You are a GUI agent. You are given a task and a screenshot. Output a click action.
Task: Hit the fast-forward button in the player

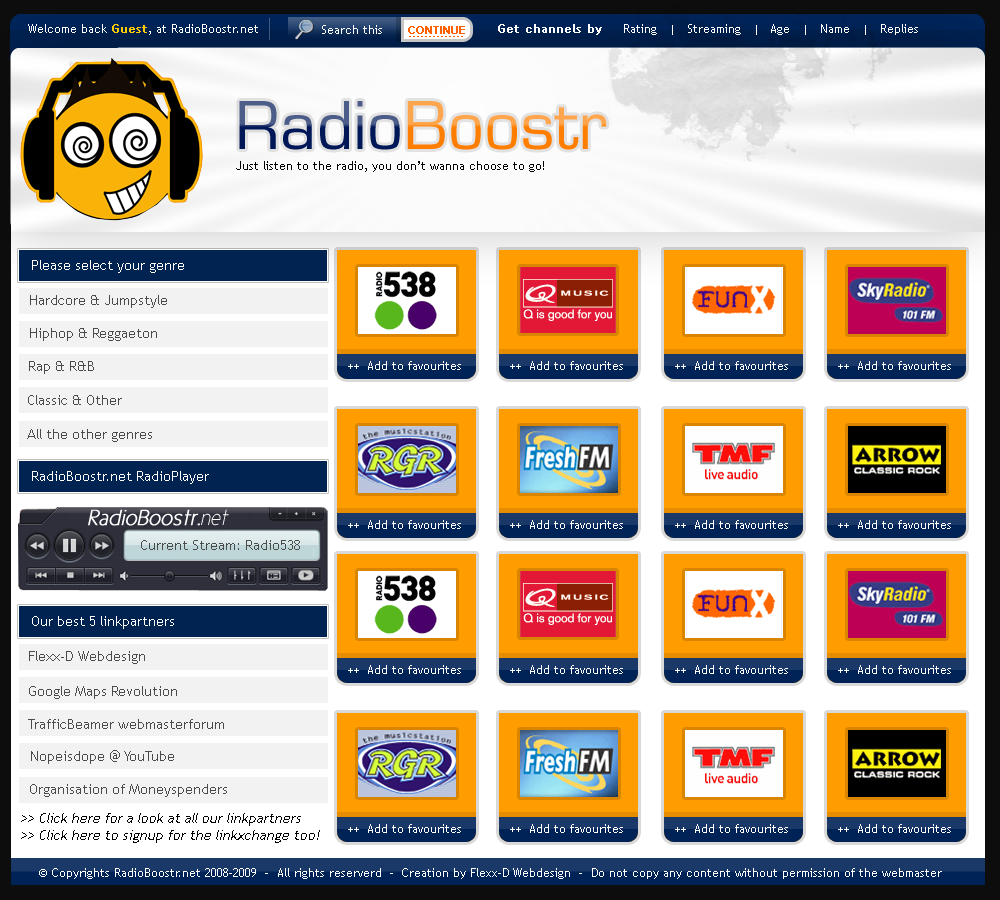(x=101, y=545)
